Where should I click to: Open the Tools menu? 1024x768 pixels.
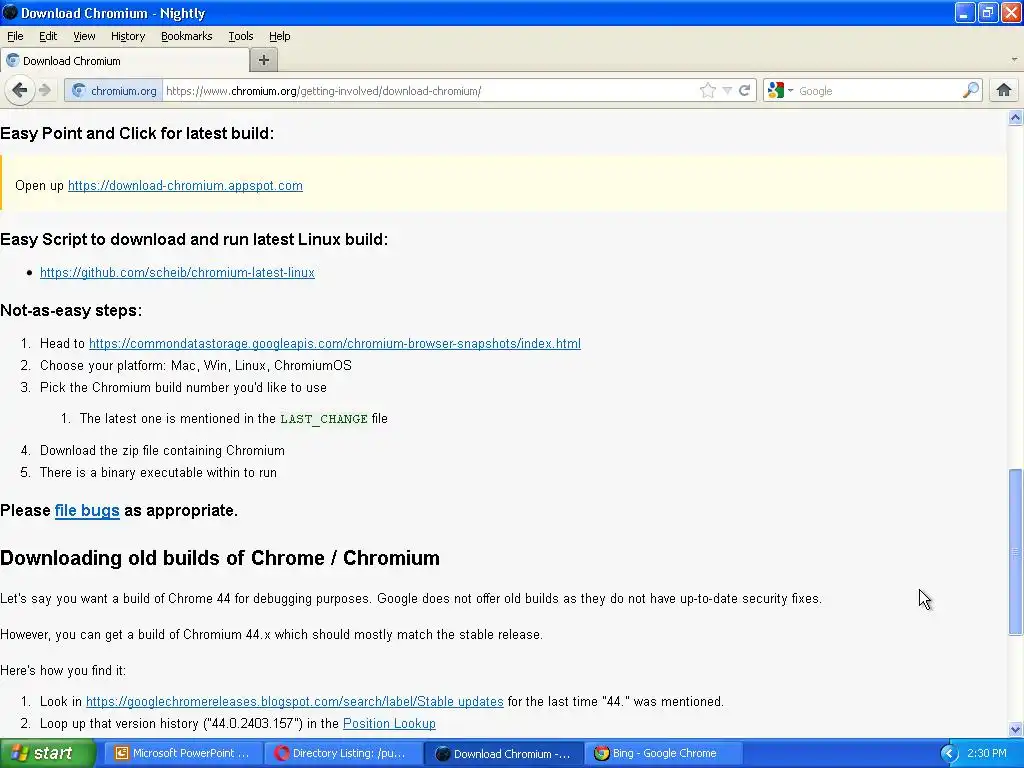[240, 36]
